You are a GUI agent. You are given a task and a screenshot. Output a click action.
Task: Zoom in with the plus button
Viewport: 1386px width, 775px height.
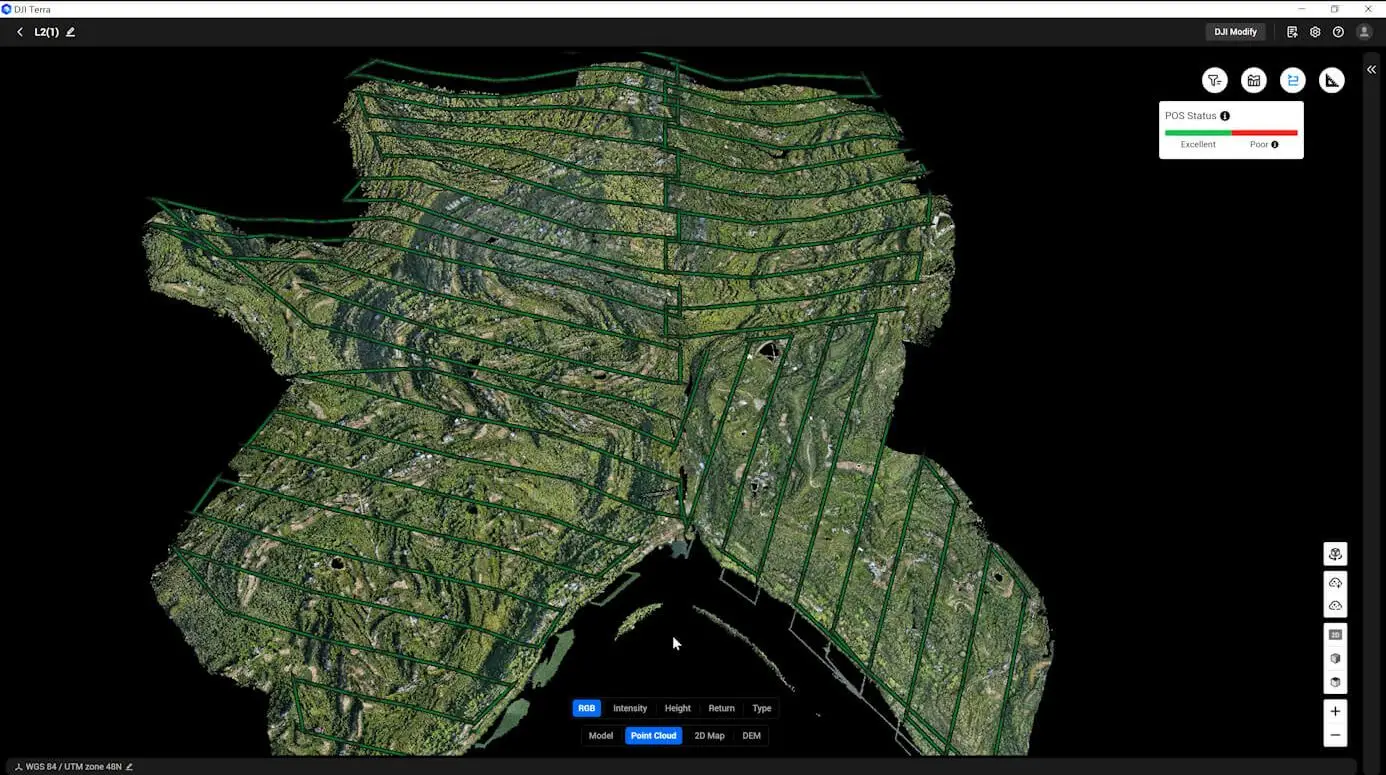pos(1335,712)
